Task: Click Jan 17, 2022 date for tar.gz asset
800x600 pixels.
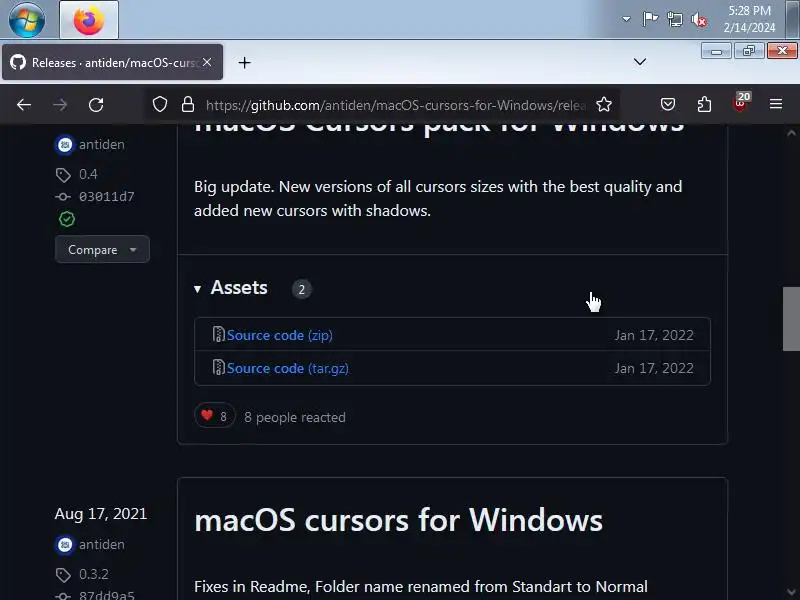Action: pyautogui.click(x=654, y=368)
